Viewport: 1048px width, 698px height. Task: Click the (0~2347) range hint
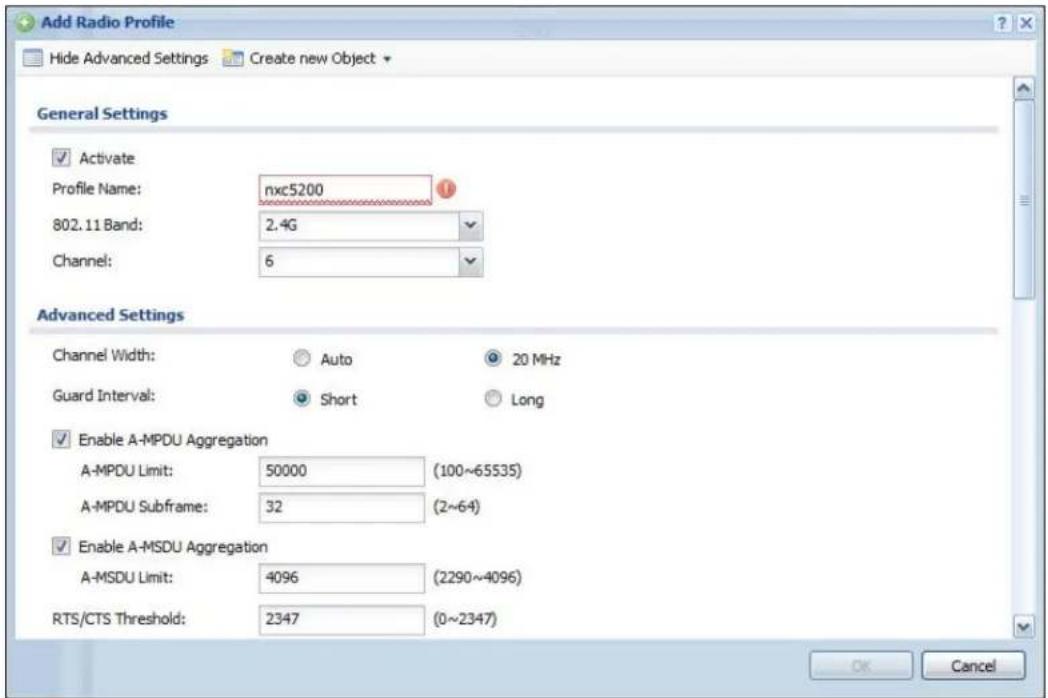pos(465,619)
